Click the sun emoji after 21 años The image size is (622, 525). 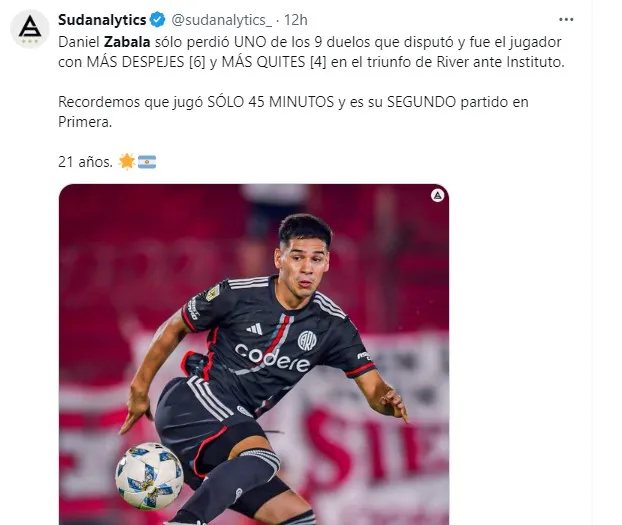pos(127,162)
